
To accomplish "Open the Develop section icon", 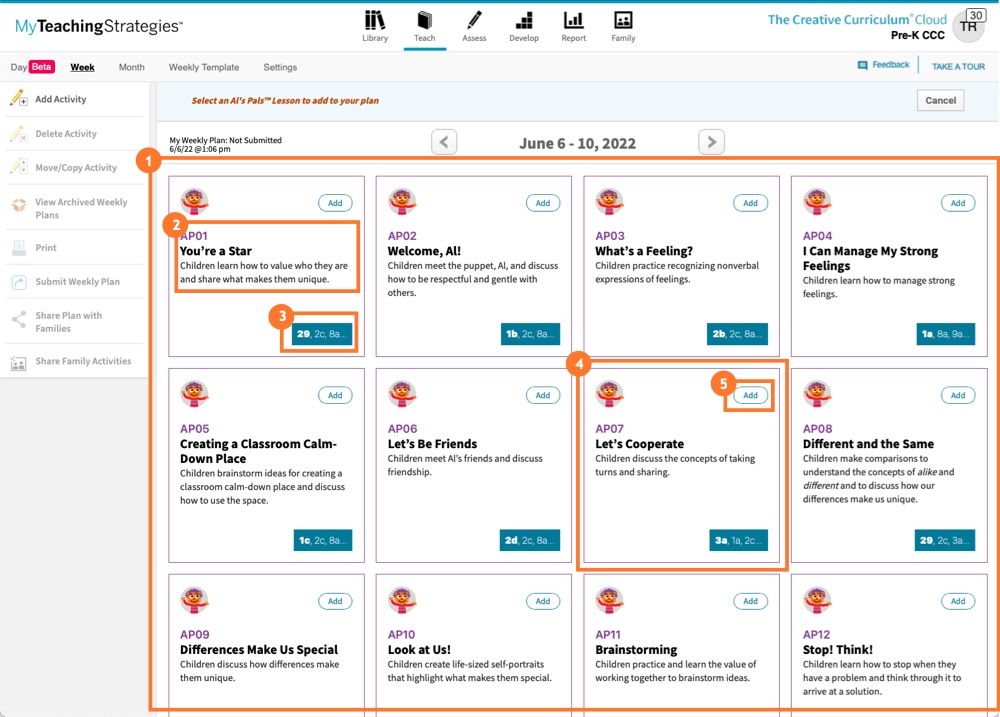I will [523, 21].
